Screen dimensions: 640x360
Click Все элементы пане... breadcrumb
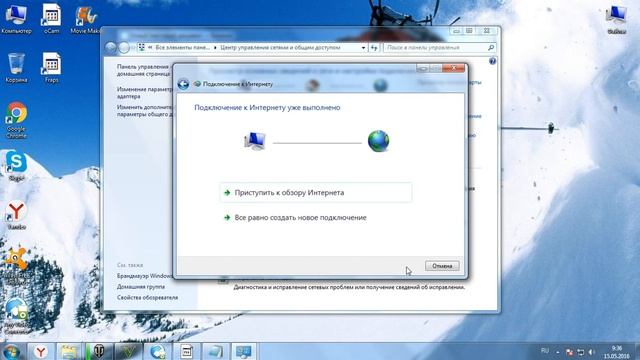pyautogui.click(x=182, y=48)
